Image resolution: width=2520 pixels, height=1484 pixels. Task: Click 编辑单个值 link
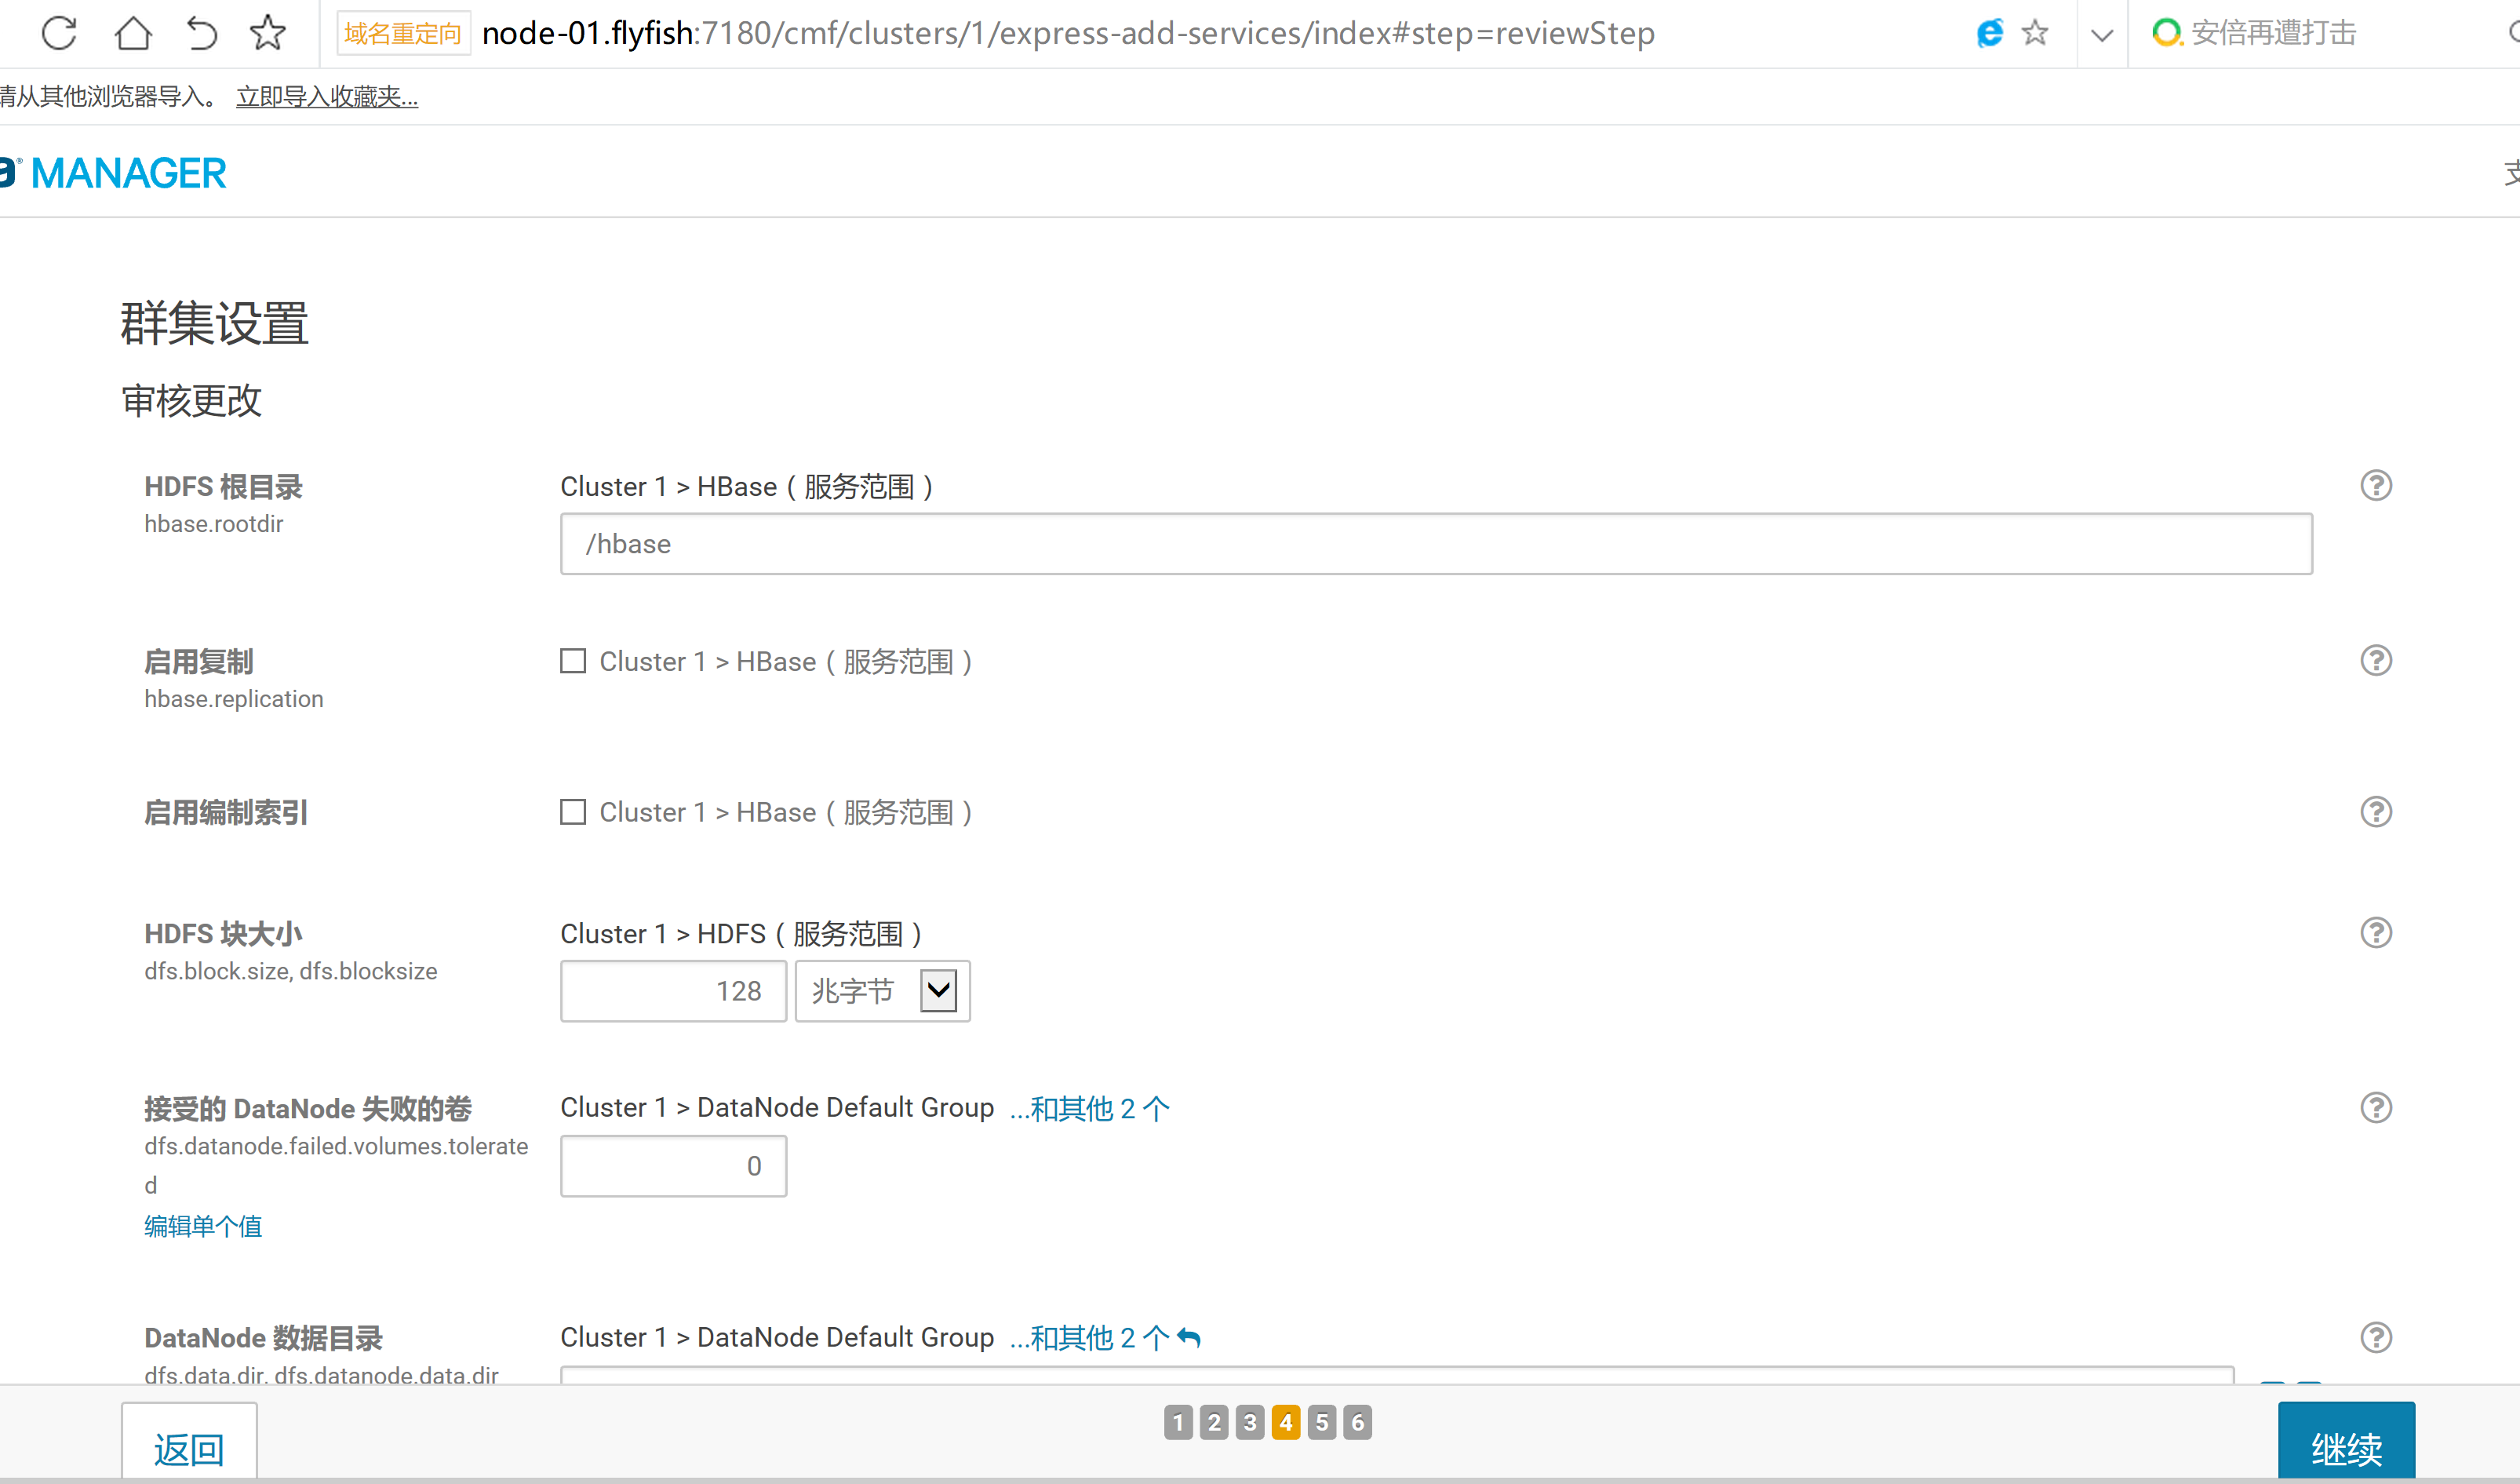pos(203,1226)
